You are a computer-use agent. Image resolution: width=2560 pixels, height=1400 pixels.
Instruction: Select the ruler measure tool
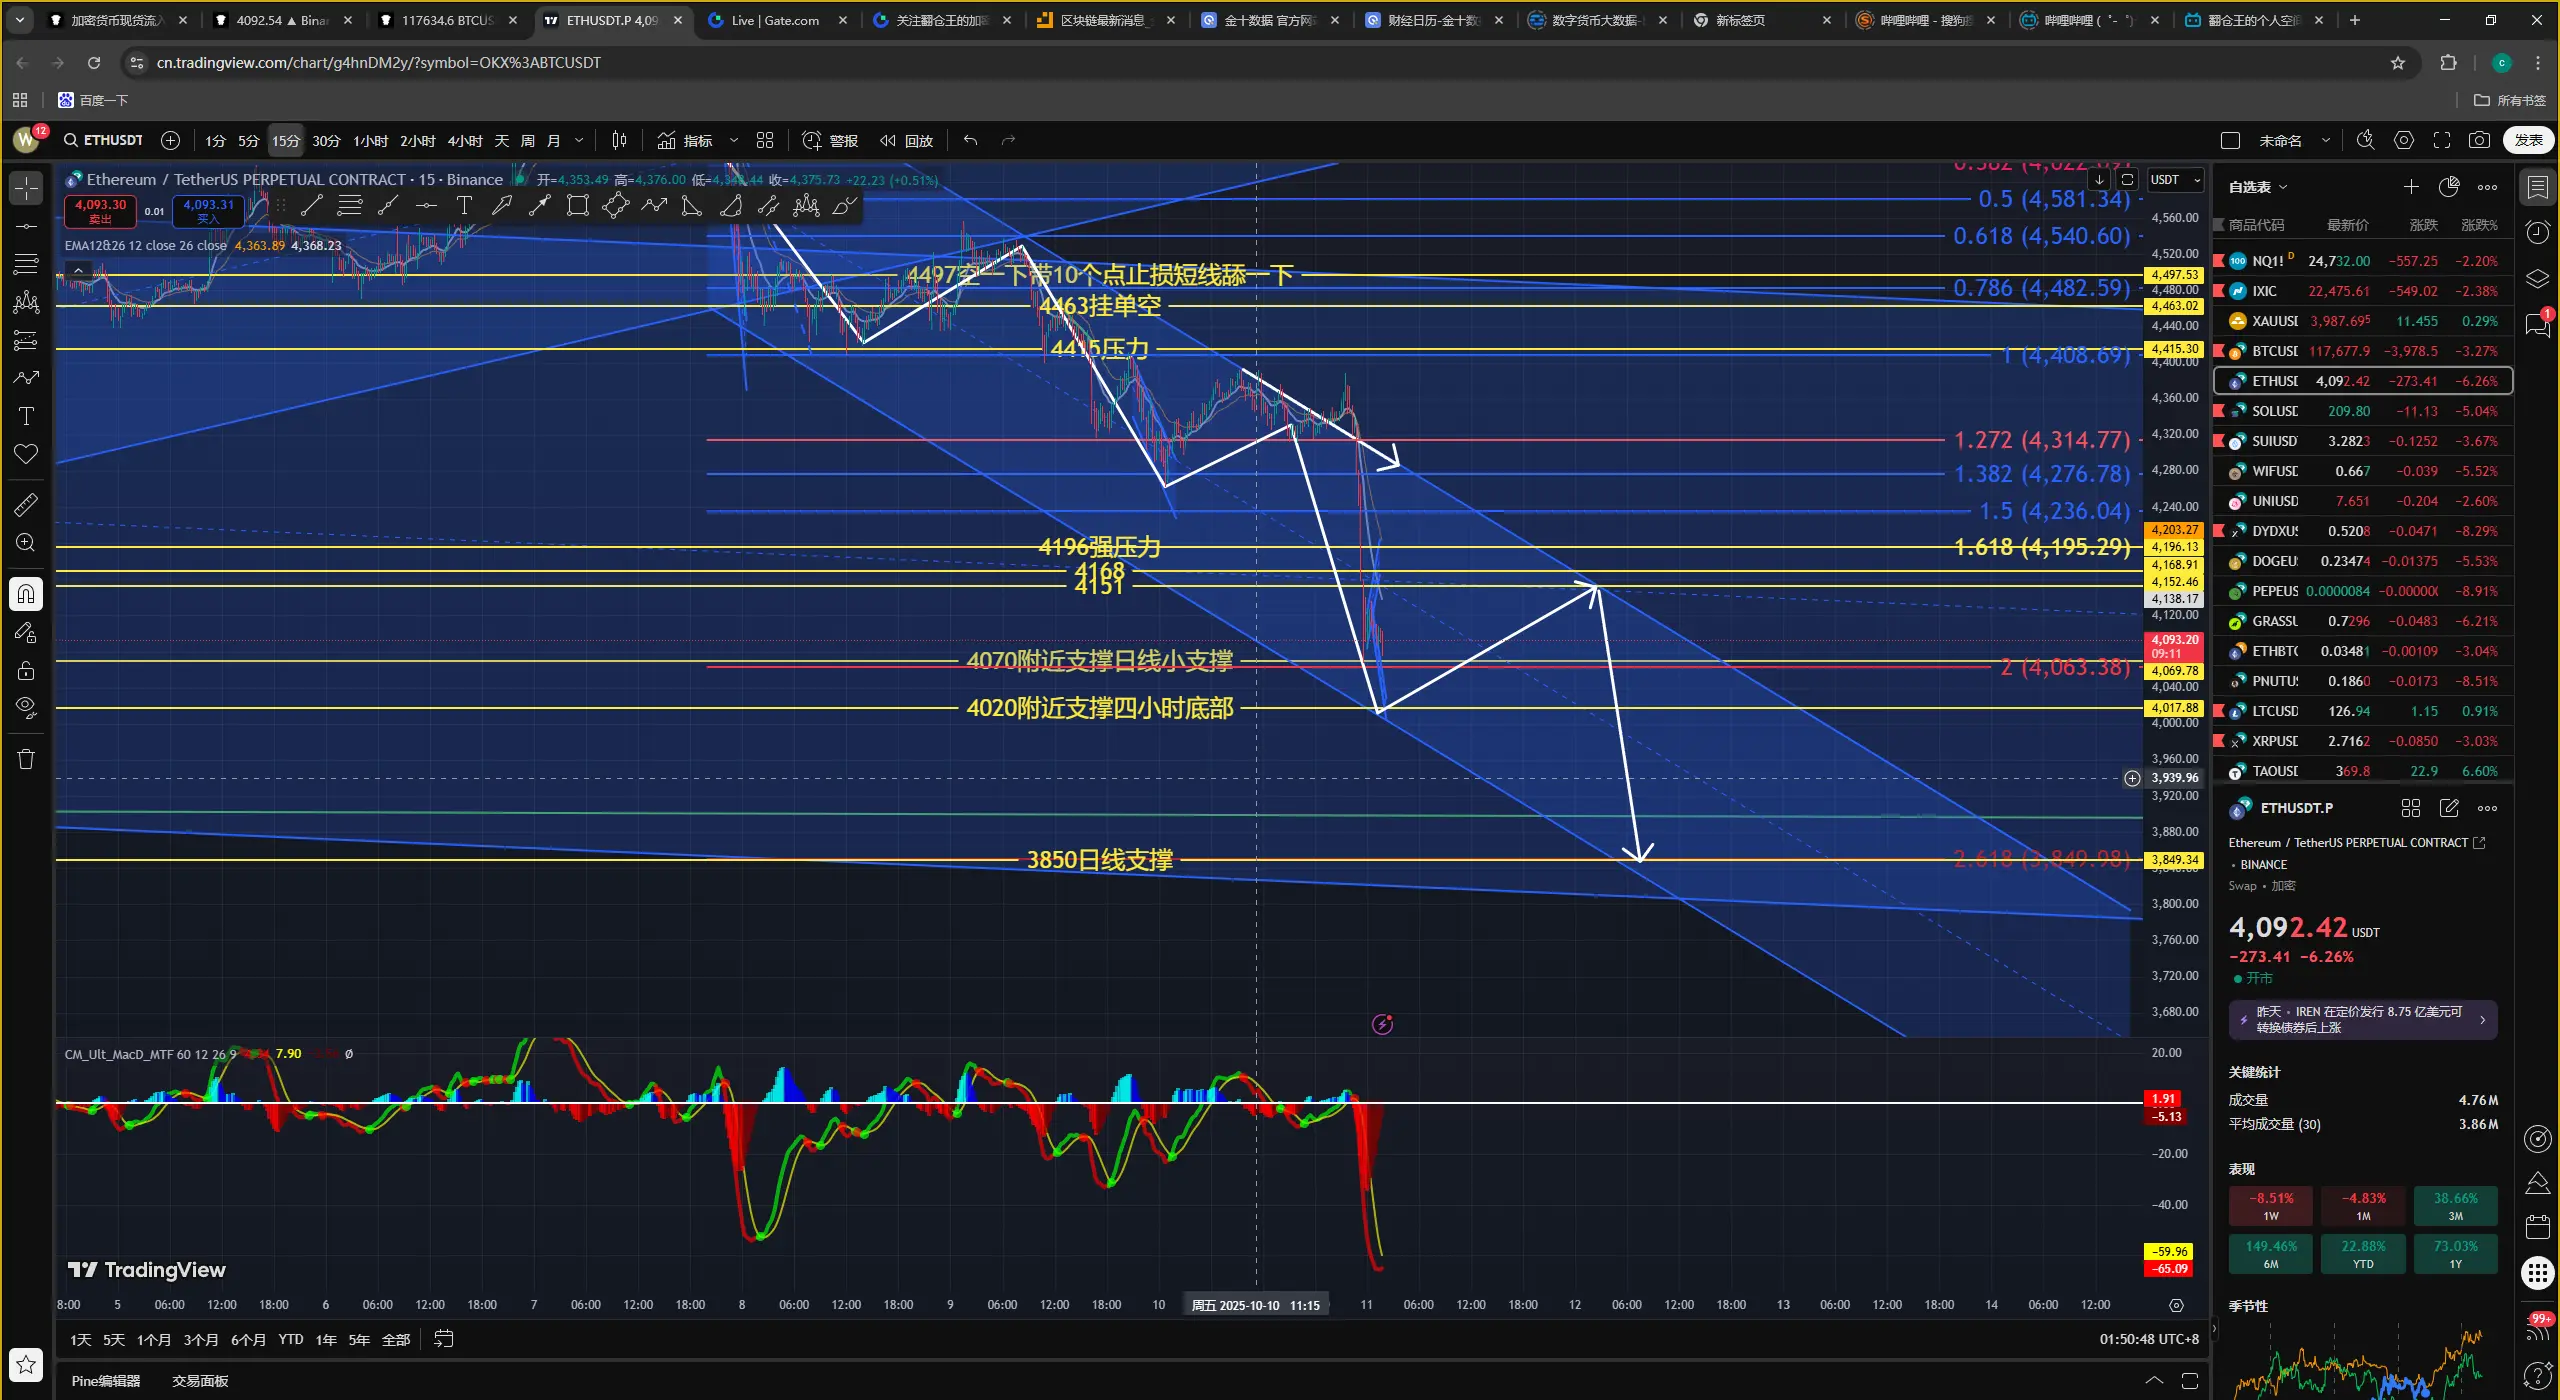pyautogui.click(x=26, y=504)
